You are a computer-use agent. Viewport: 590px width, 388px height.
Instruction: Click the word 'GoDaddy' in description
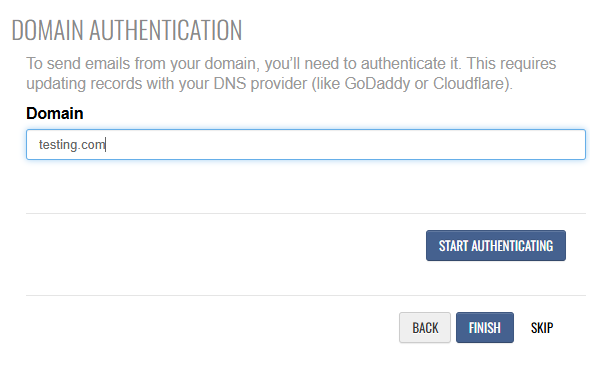point(377,84)
